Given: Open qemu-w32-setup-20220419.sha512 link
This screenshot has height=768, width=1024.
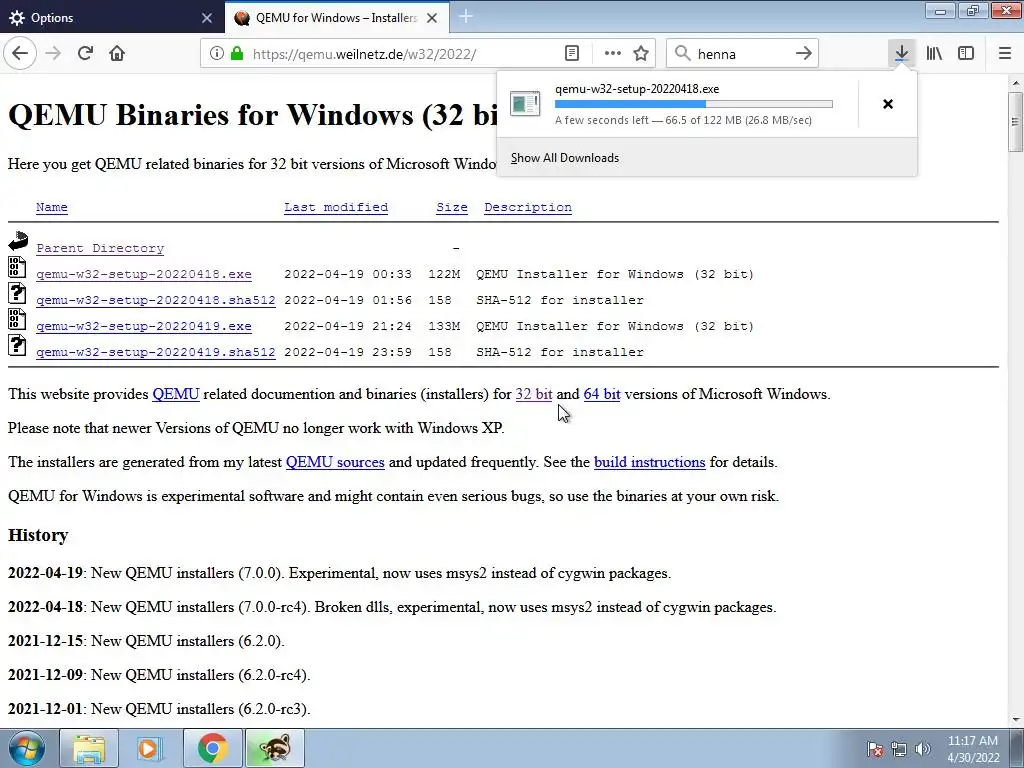Looking at the screenshot, I should tap(155, 353).
